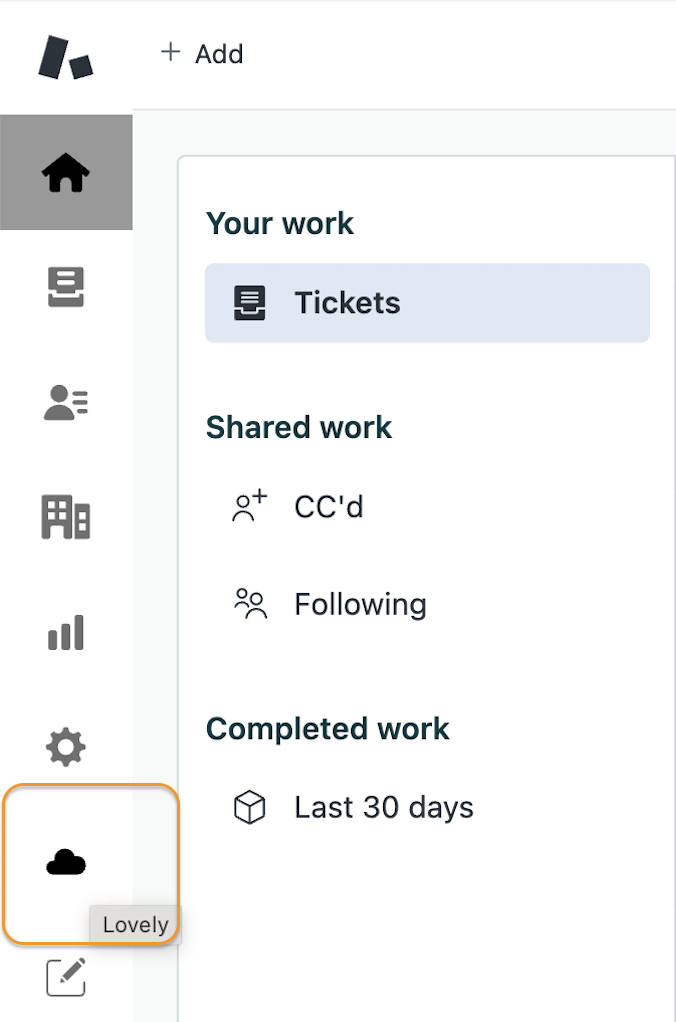The height and width of the screenshot is (1022, 676).
Task: Open the Admin gear icon
Action: pos(66,747)
